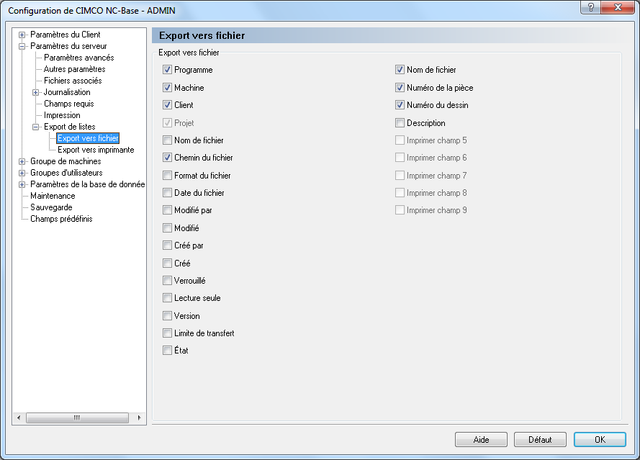Select the Paramètres du serveur label
This screenshot has width=640, height=460.
69,46
